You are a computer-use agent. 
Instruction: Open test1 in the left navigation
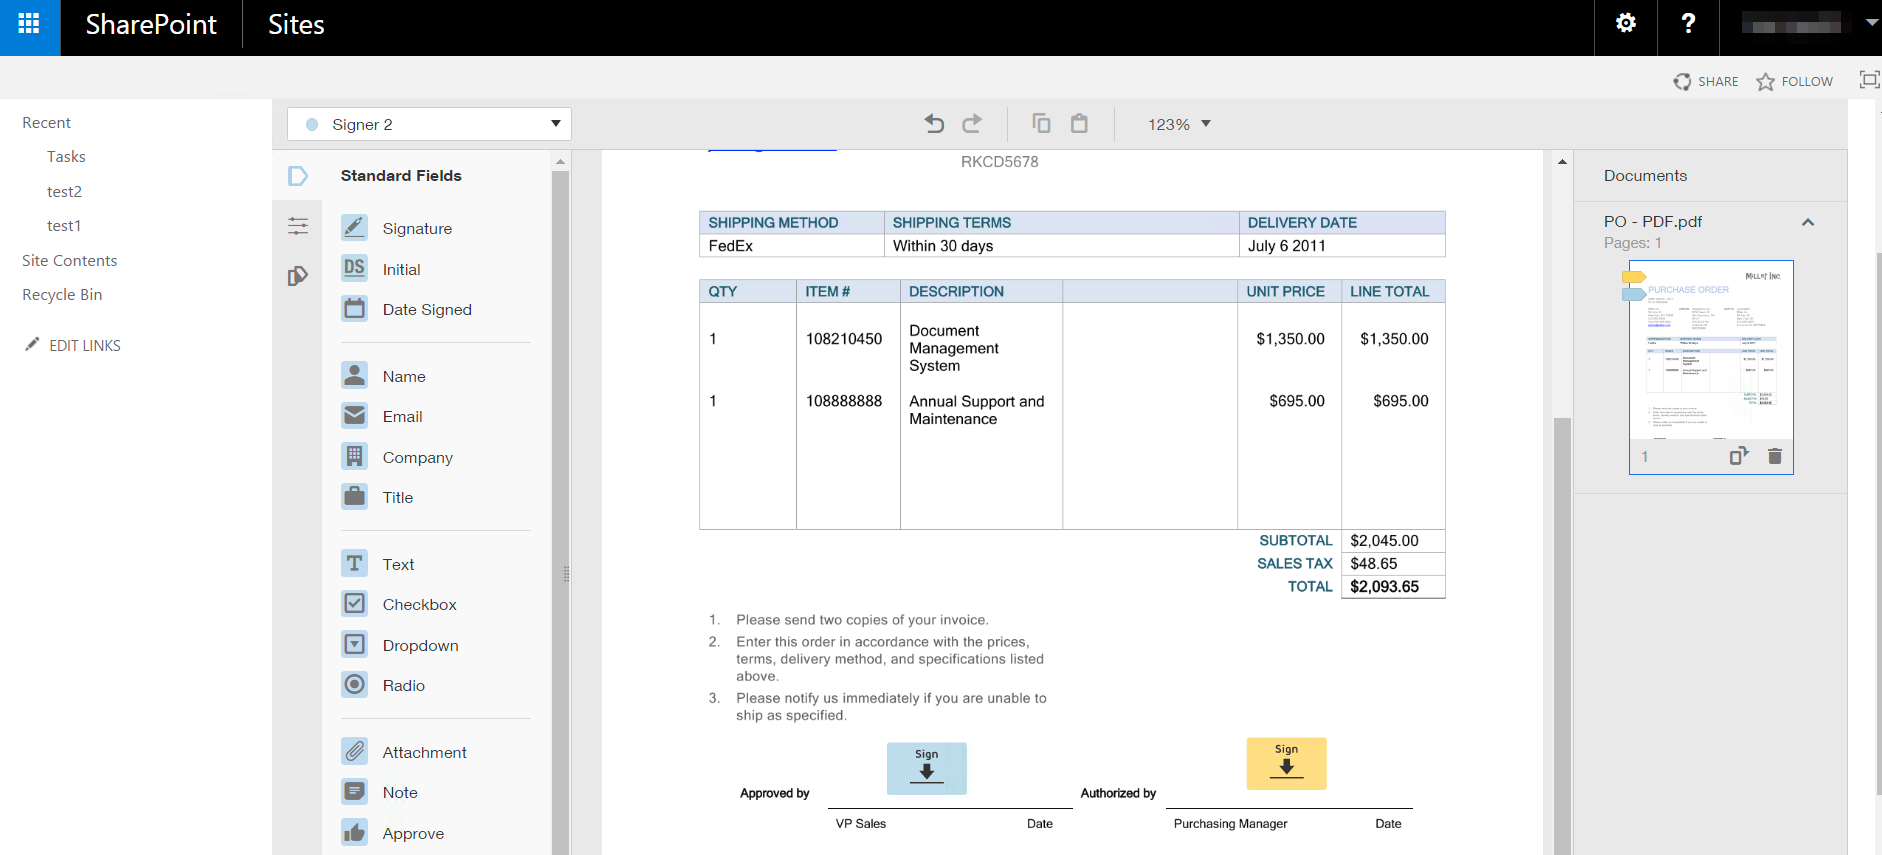(x=64, y=226)
